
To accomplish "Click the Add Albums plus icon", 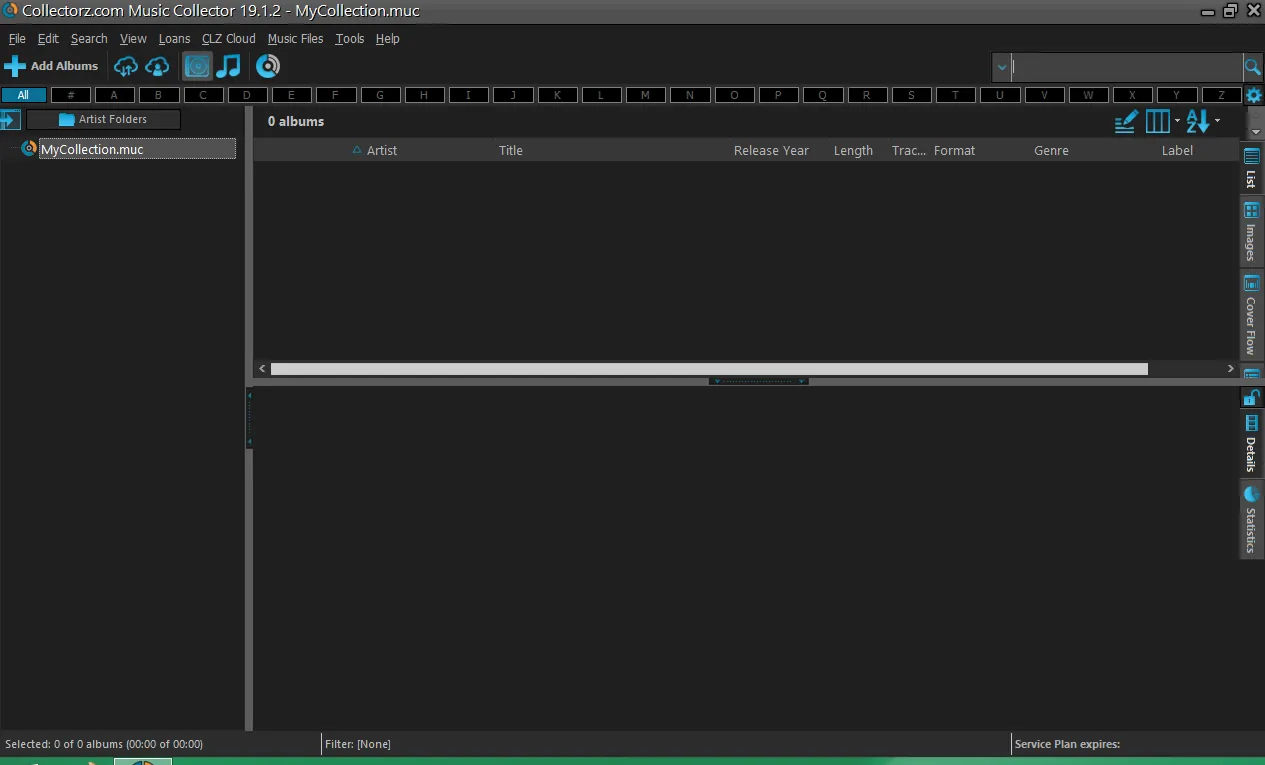I will click(15, 67).
